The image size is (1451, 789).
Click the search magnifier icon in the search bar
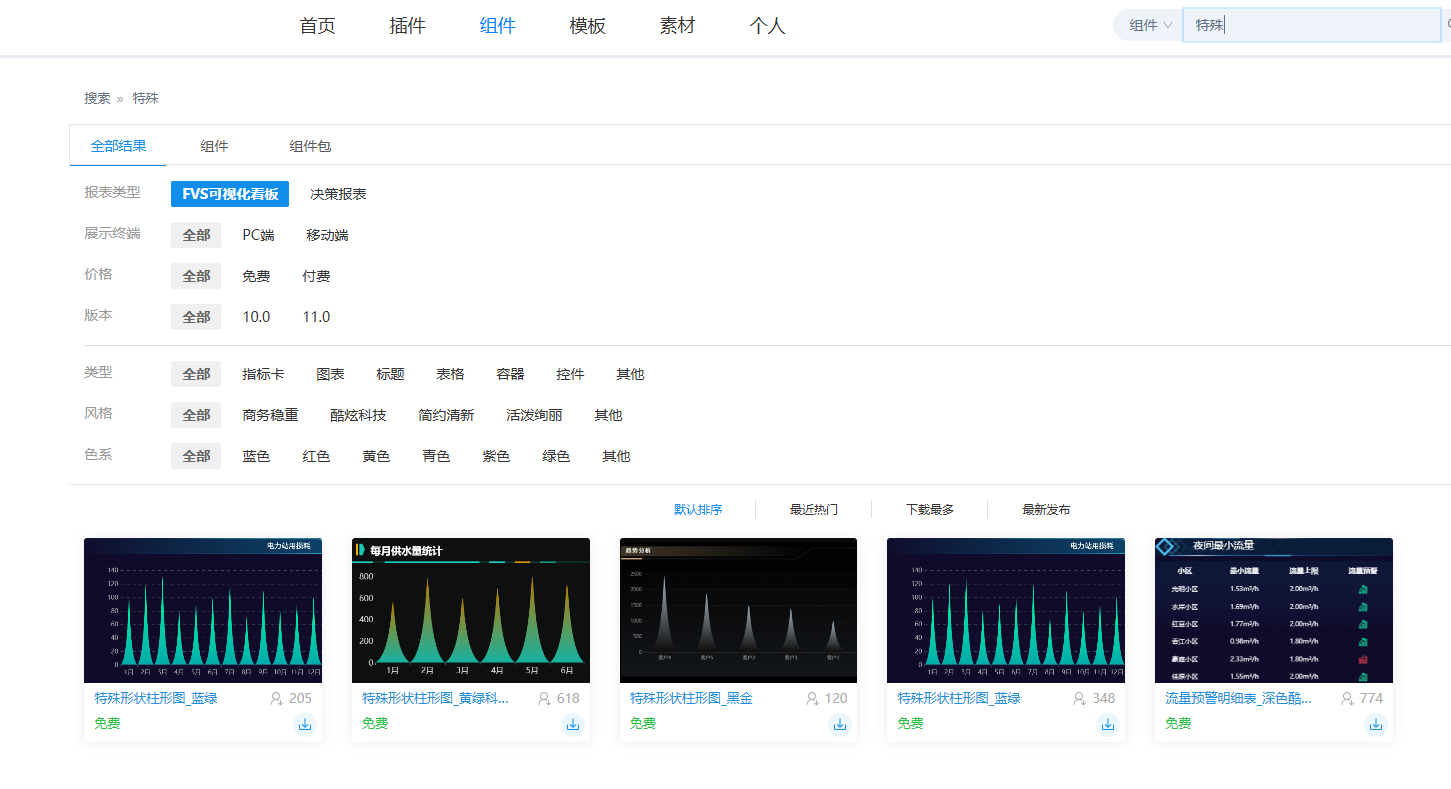[x=1447, y=25]
